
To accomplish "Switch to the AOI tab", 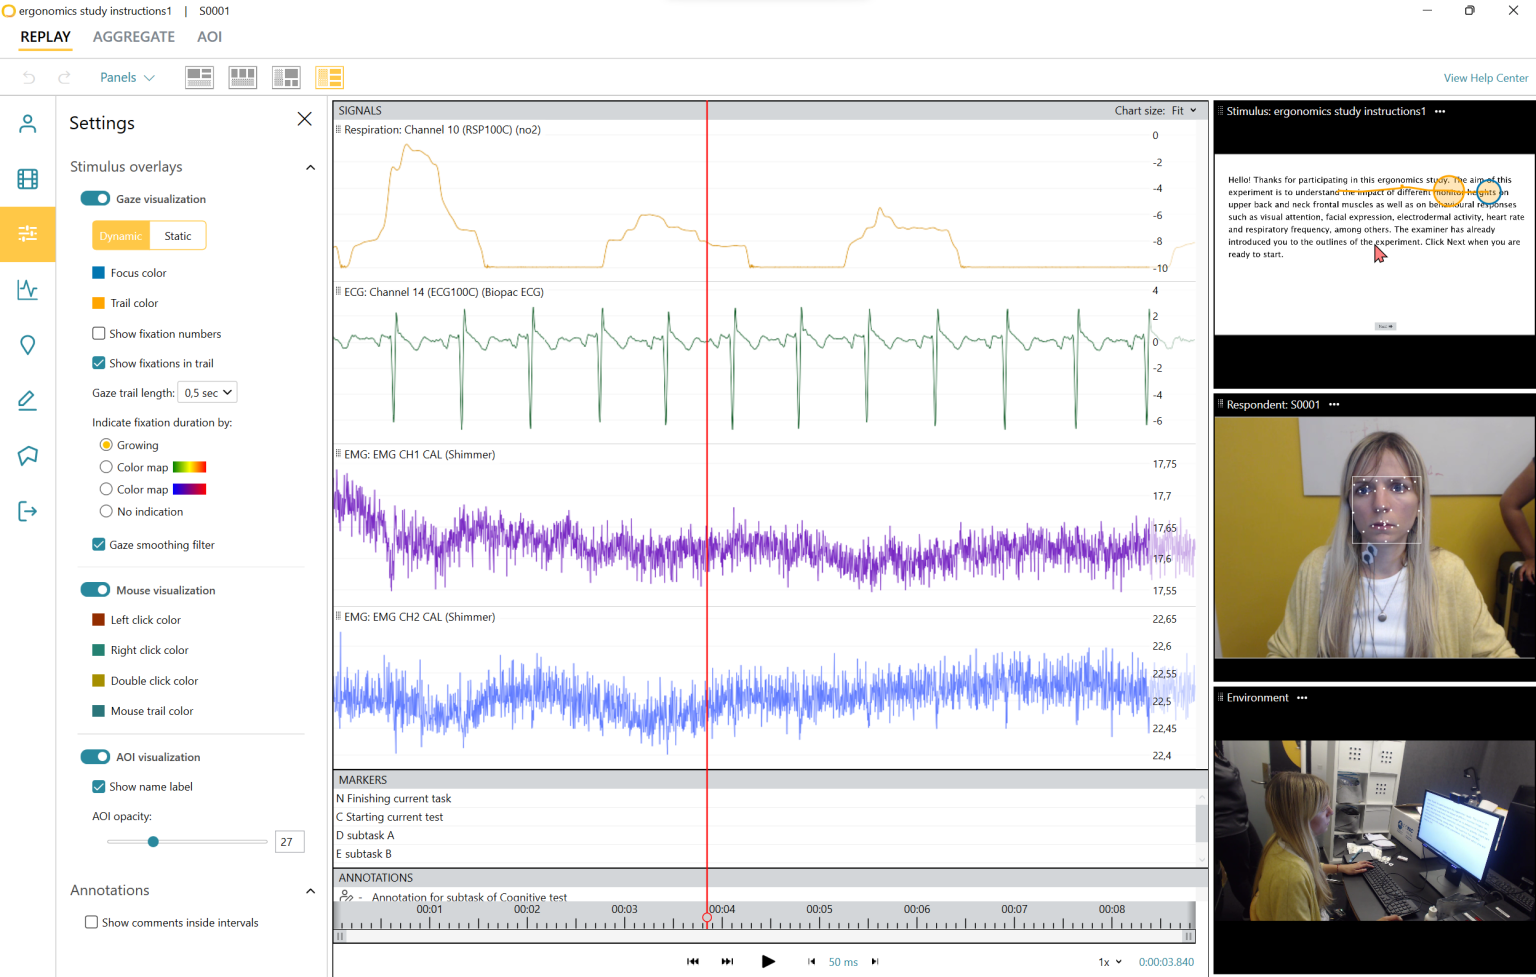I will pos(209,37).
